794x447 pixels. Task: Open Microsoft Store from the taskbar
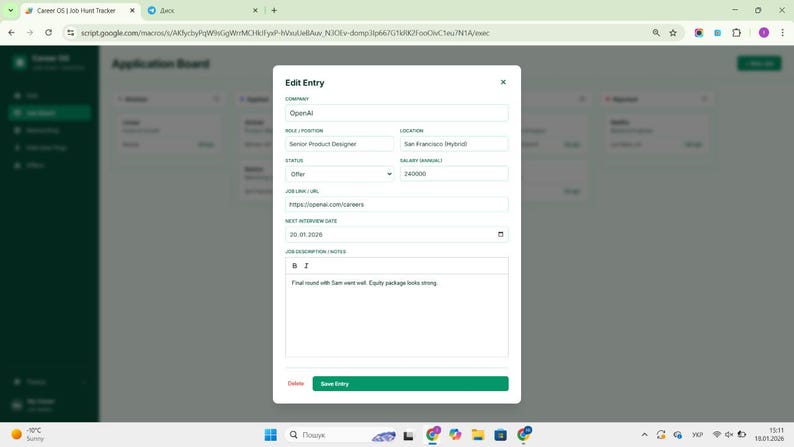click(x=500, y=435)
